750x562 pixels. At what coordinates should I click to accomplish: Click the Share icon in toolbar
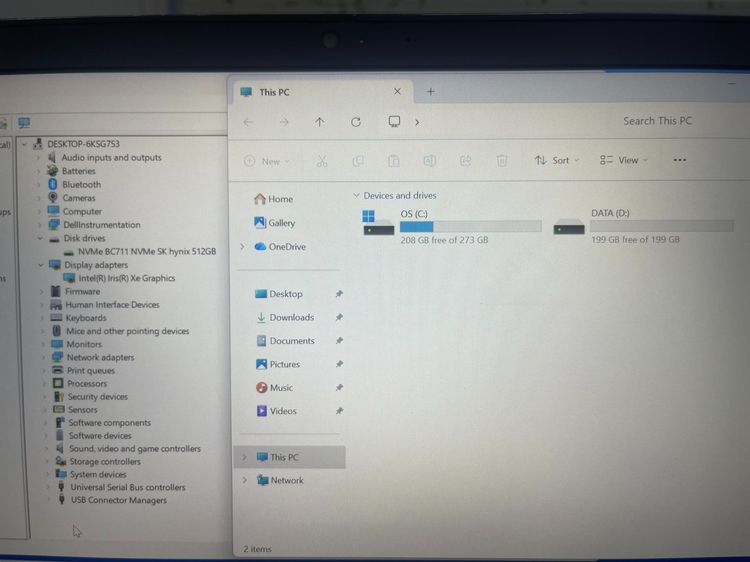coord(466,161)
